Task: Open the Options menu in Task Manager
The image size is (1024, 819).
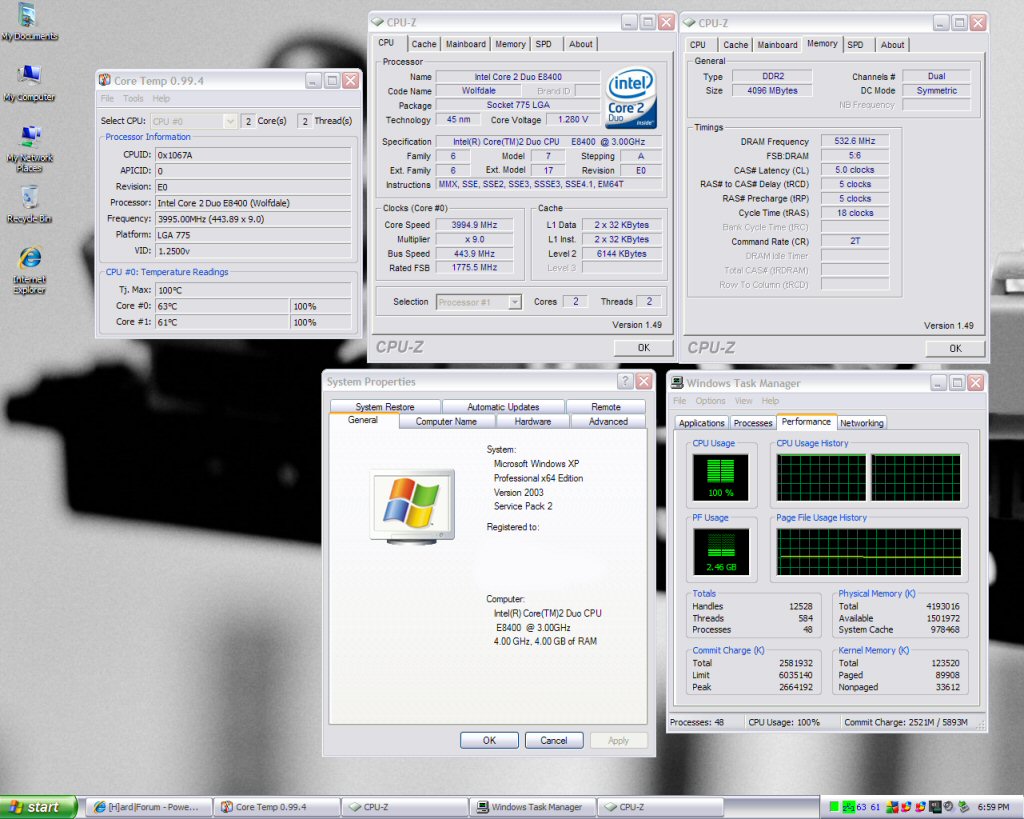Action: 710,401
